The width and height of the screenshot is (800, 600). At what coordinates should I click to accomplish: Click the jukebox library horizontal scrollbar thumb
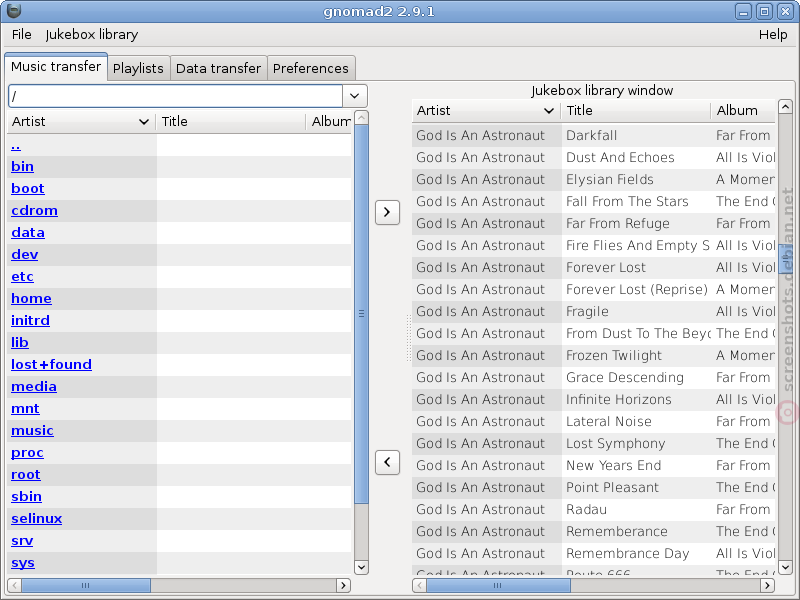(x=498, y=585)
